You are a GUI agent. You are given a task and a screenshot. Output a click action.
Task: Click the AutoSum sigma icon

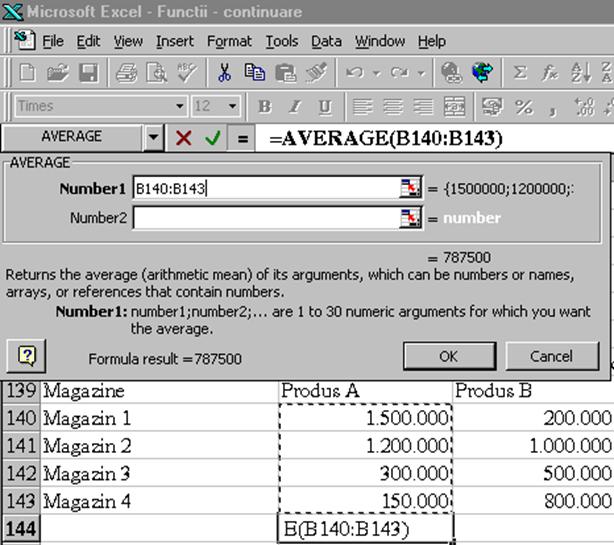(x=519, y=73)
